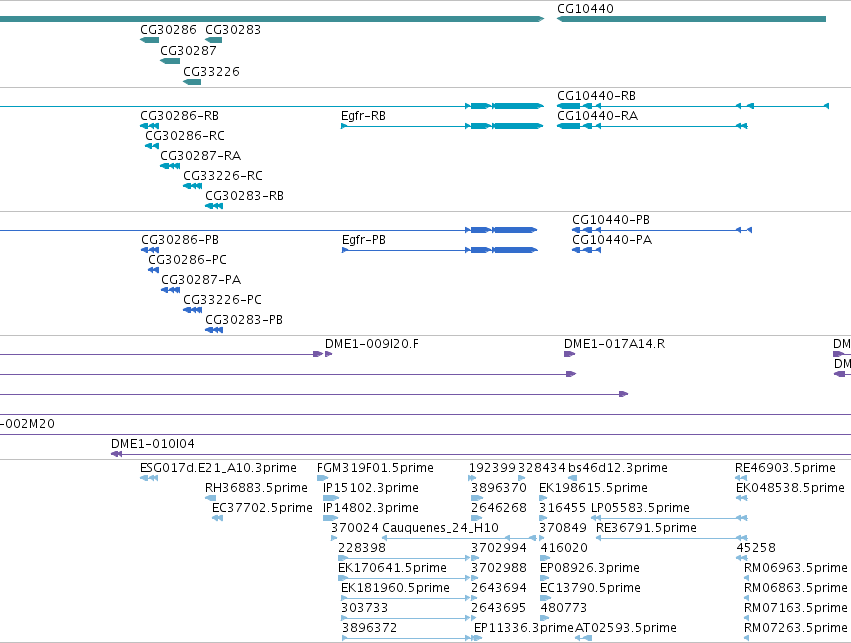The image size is (851, 643).
Task: Select the DME1-017A14.R BAC end arrow
Action: coord(569,354)
